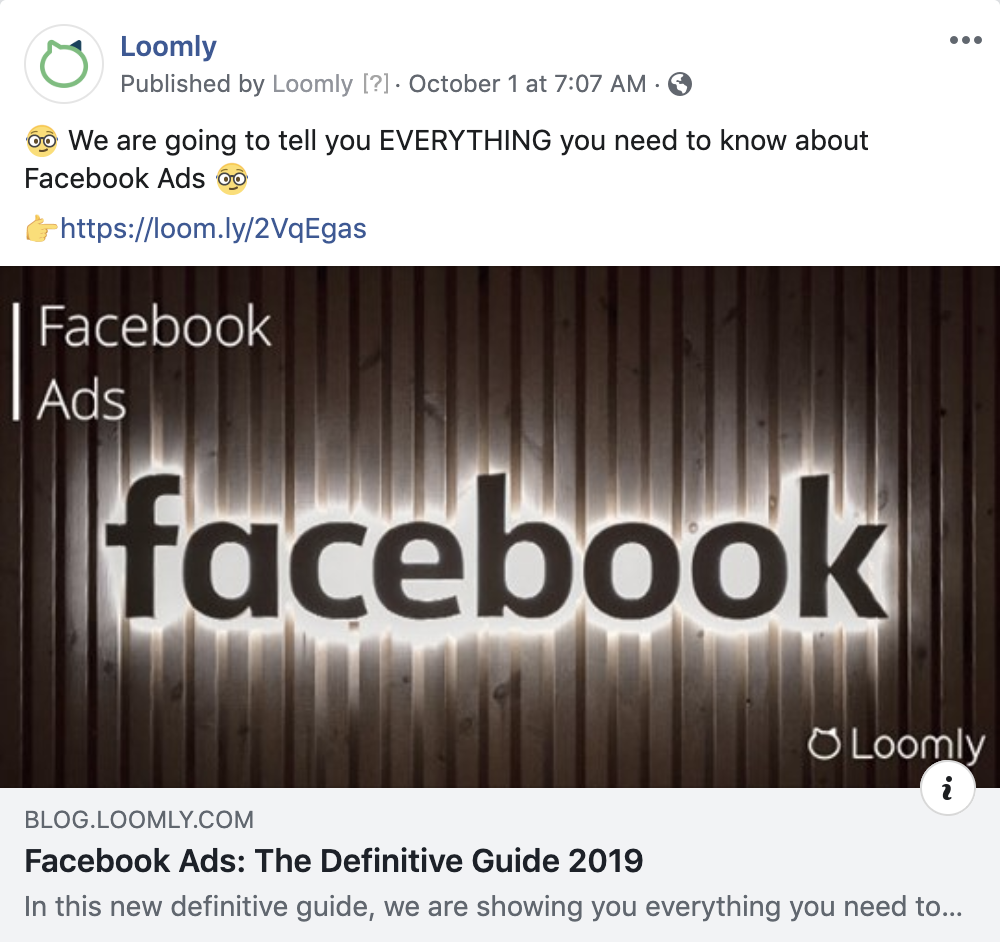Open the info button on the image
Screen dimensions: 1000x942
[947, 788]
